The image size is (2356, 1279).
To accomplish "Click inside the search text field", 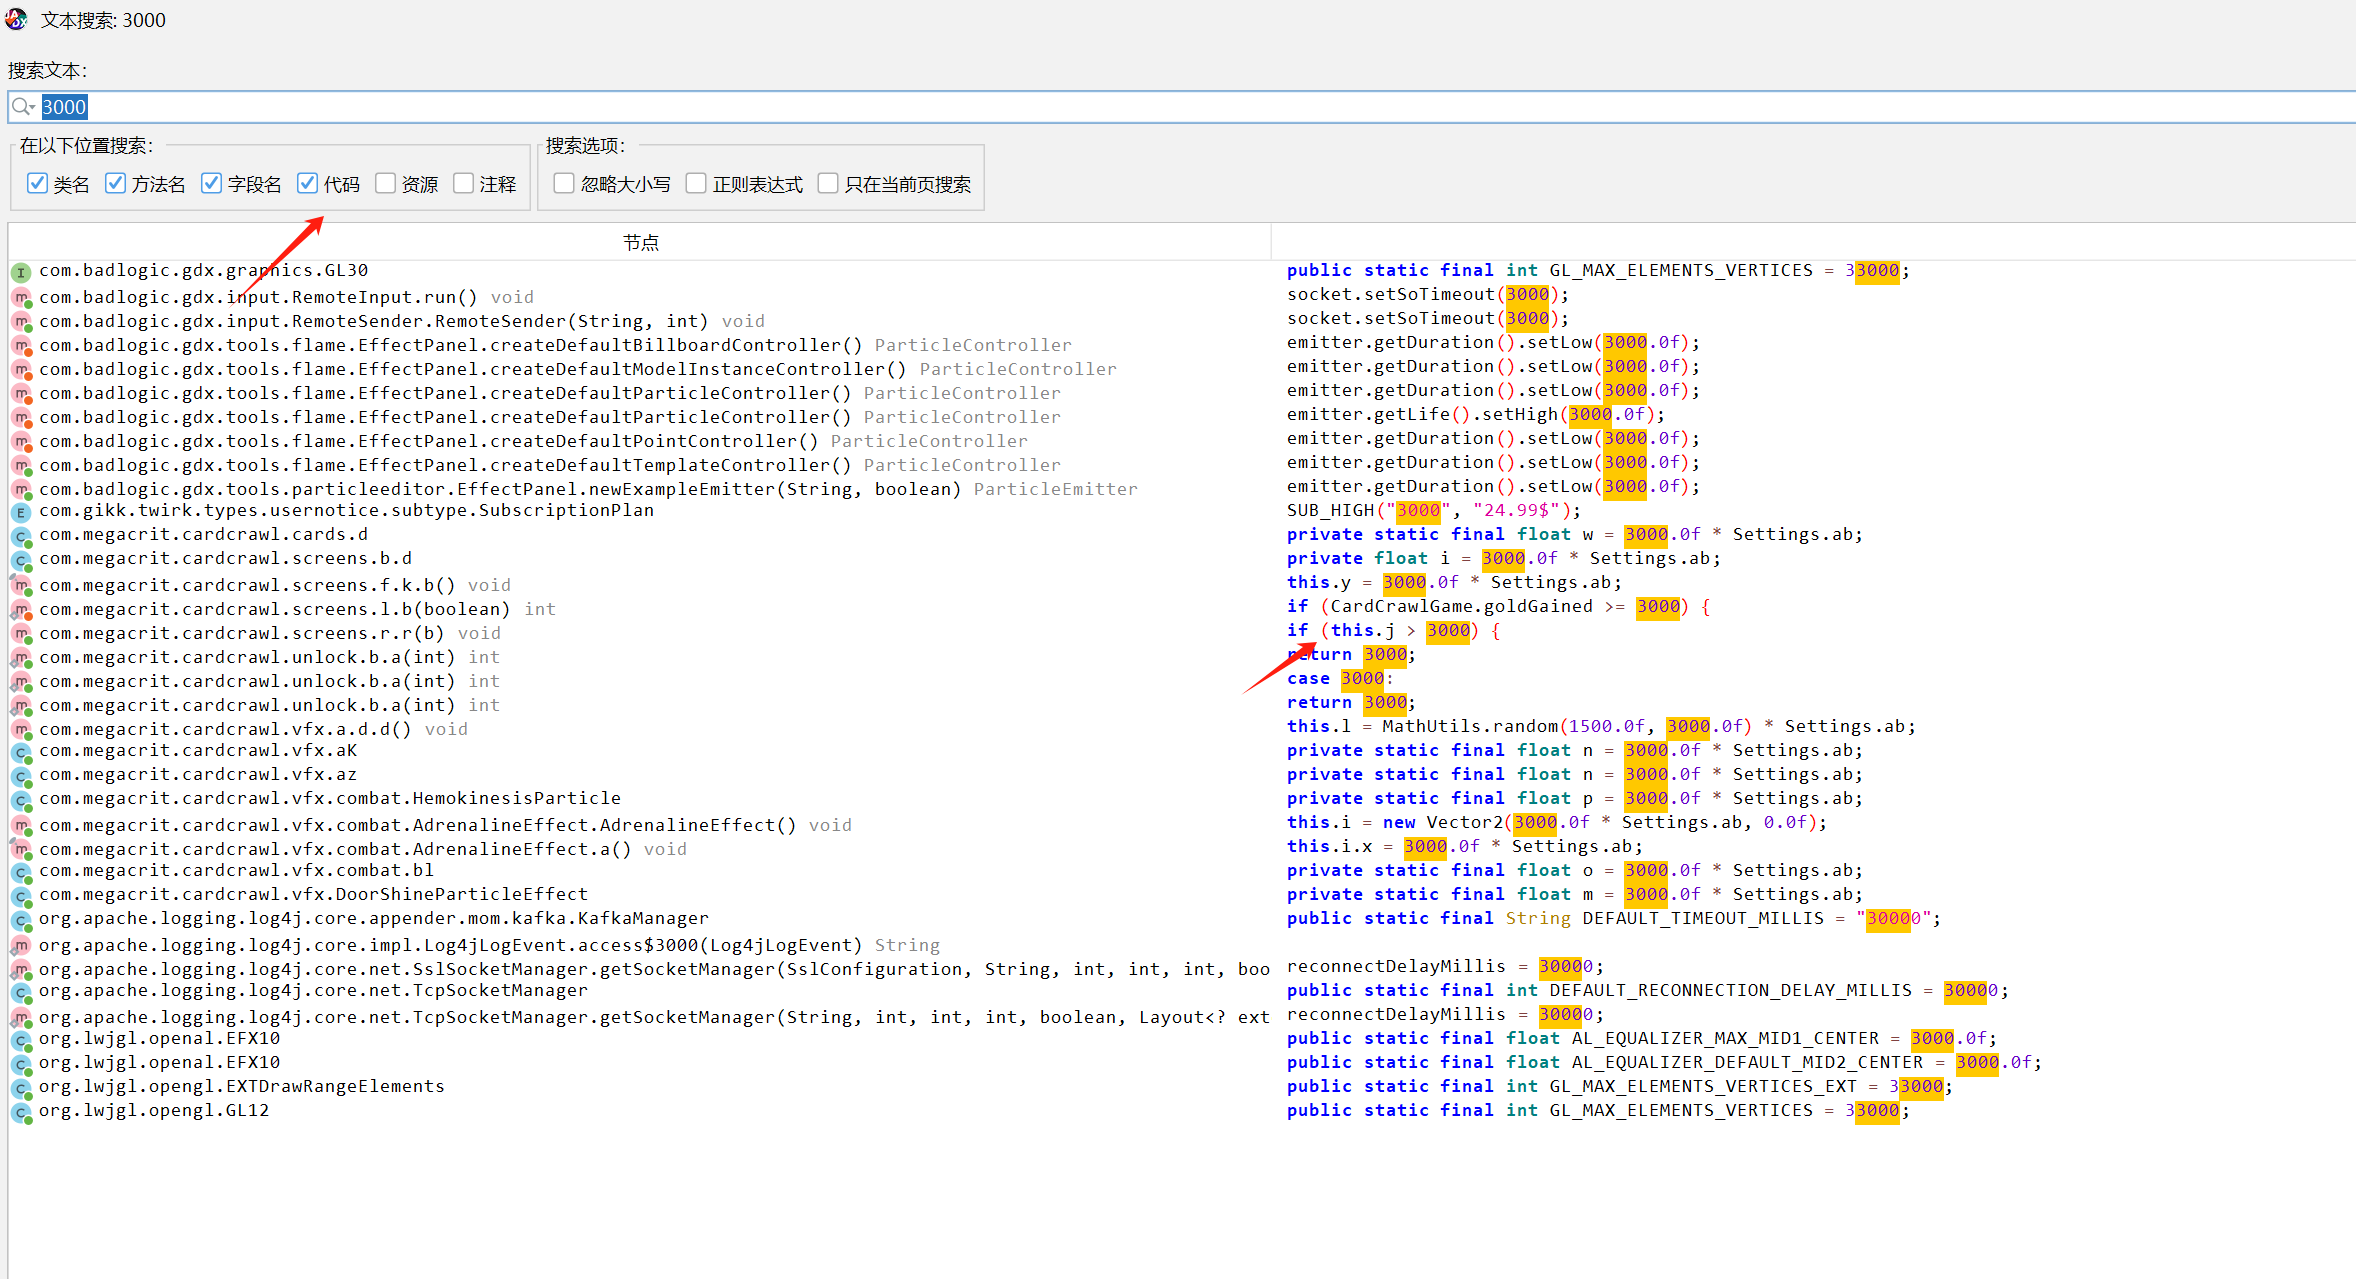I will (x=1200, y=107).
